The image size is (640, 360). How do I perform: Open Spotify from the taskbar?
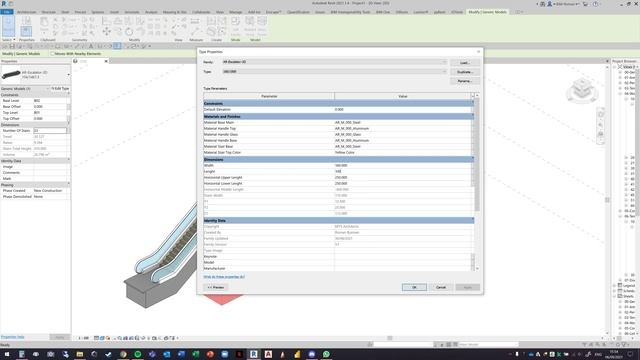(138, 354)
